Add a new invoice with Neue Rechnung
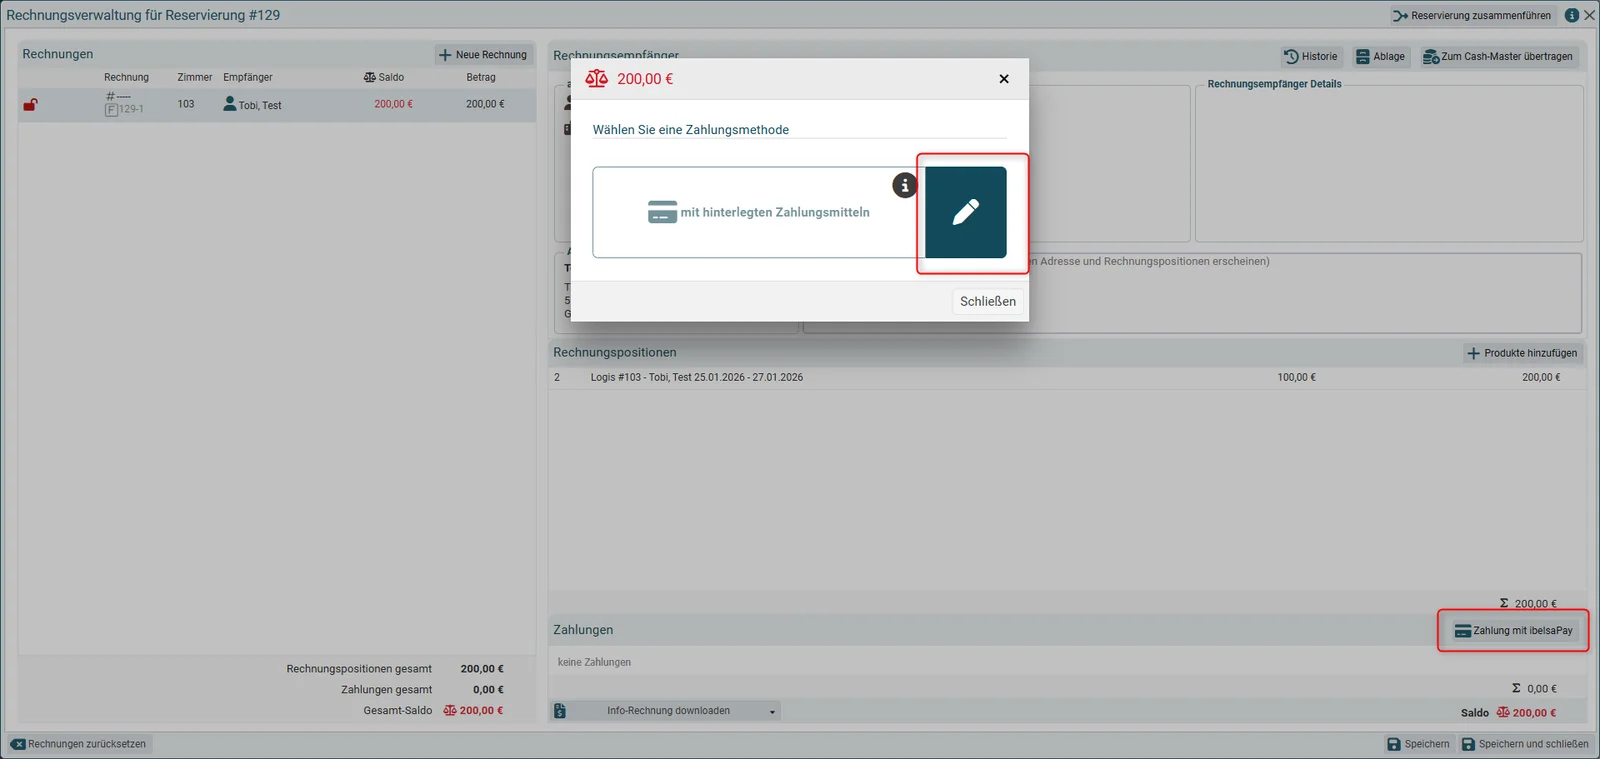This screenshot has width=1600, height=759. (x=483, y=55)
